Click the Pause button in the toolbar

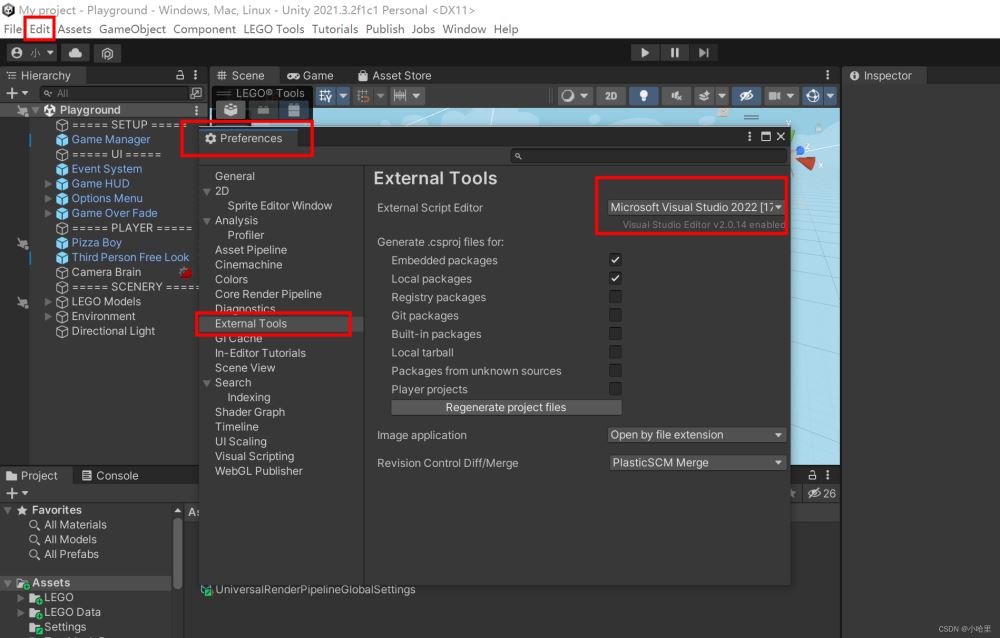674,53
